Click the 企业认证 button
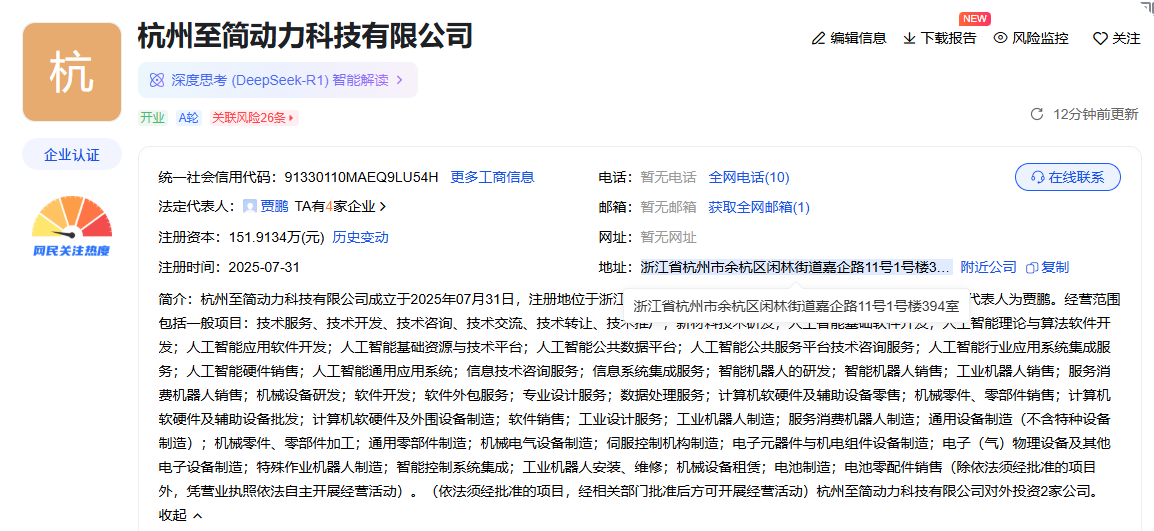The height and width of the screenshot is (531, 1154). [71, 155]
